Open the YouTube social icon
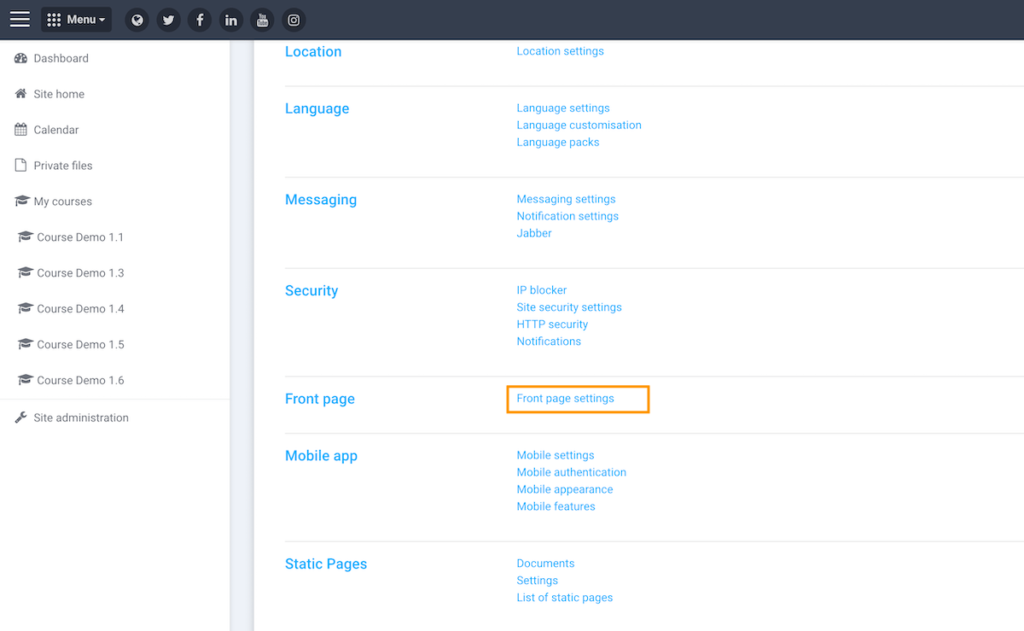The image size is (1024, 631). click(262, 20)
